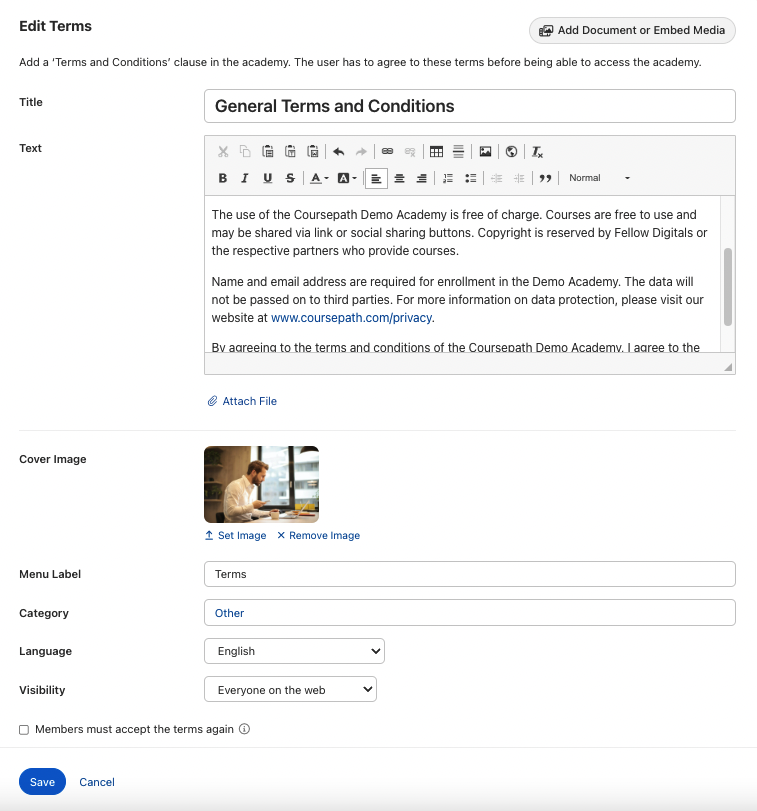Click Add Document or Embed Media

[x=632, y=30]
